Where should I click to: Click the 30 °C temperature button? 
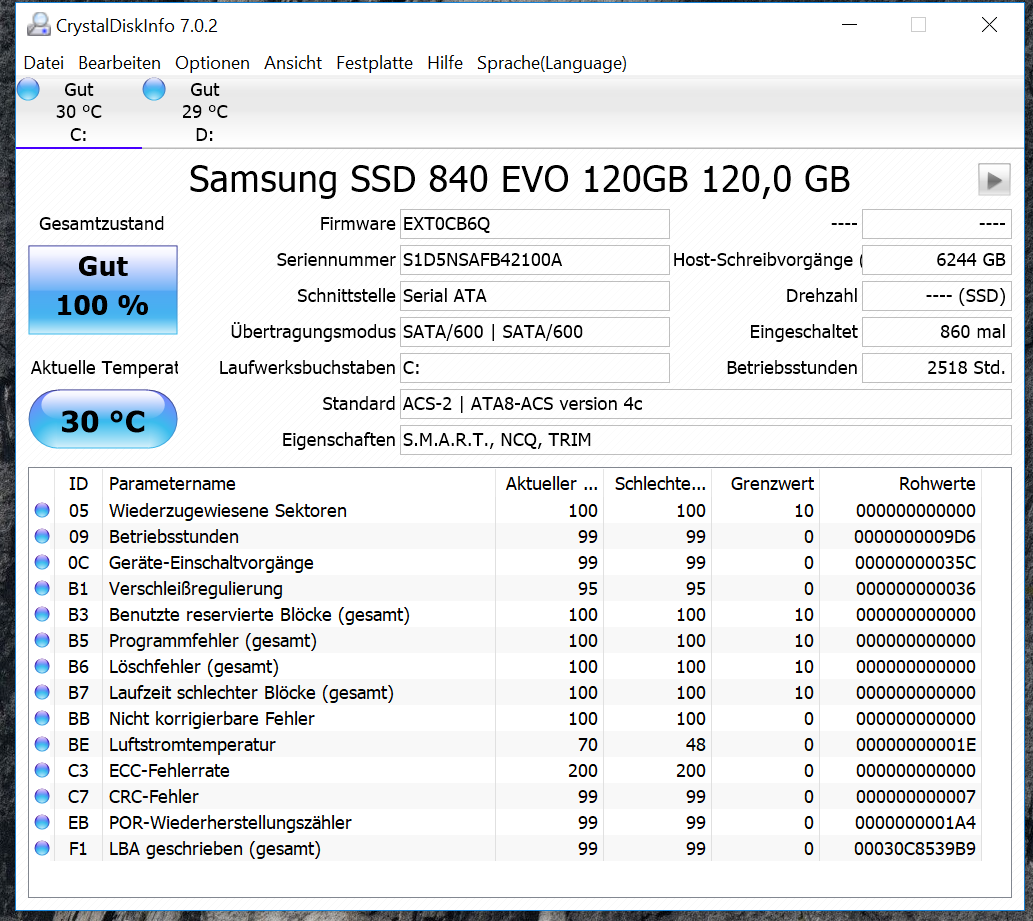tap(103, 420)
